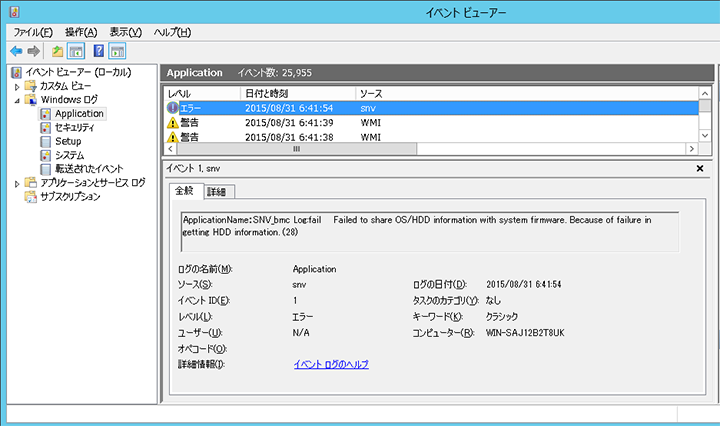Viewport: 720px width, 426px height.
Task: Click the up-one-level folder toolbar icon
Action: coord(58,51)
